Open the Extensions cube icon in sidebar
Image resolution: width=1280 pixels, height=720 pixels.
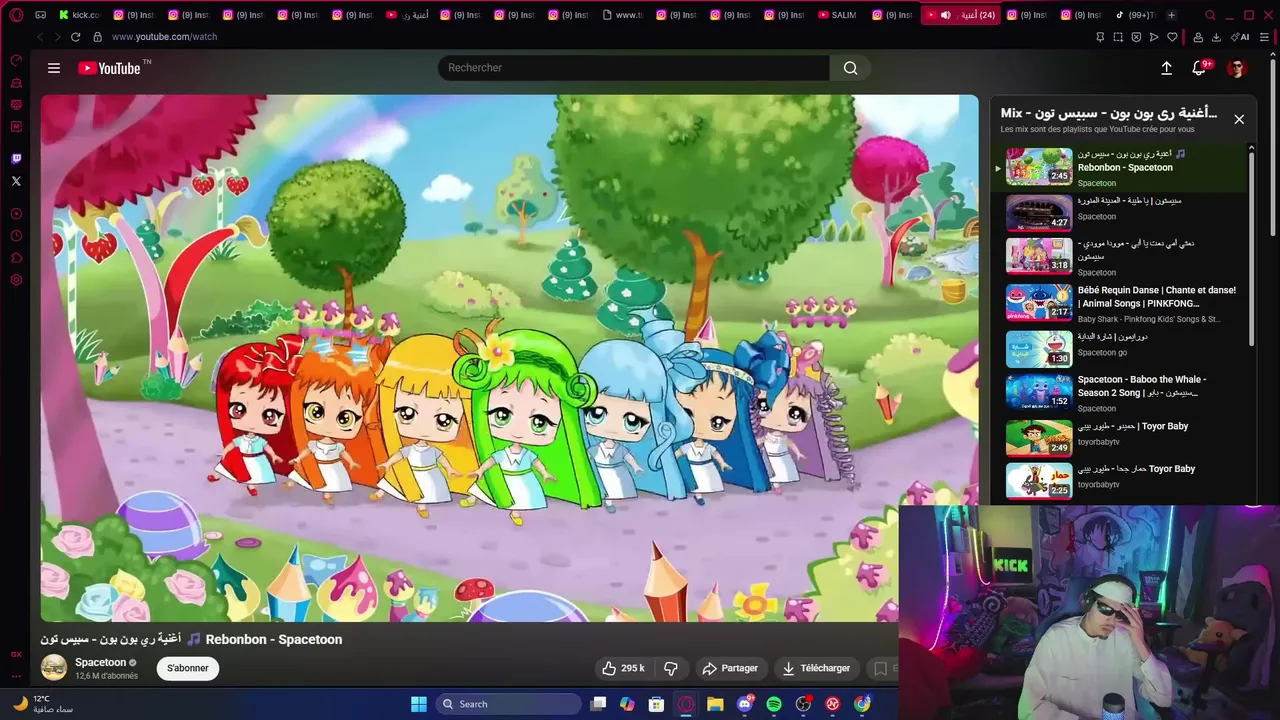16,258
